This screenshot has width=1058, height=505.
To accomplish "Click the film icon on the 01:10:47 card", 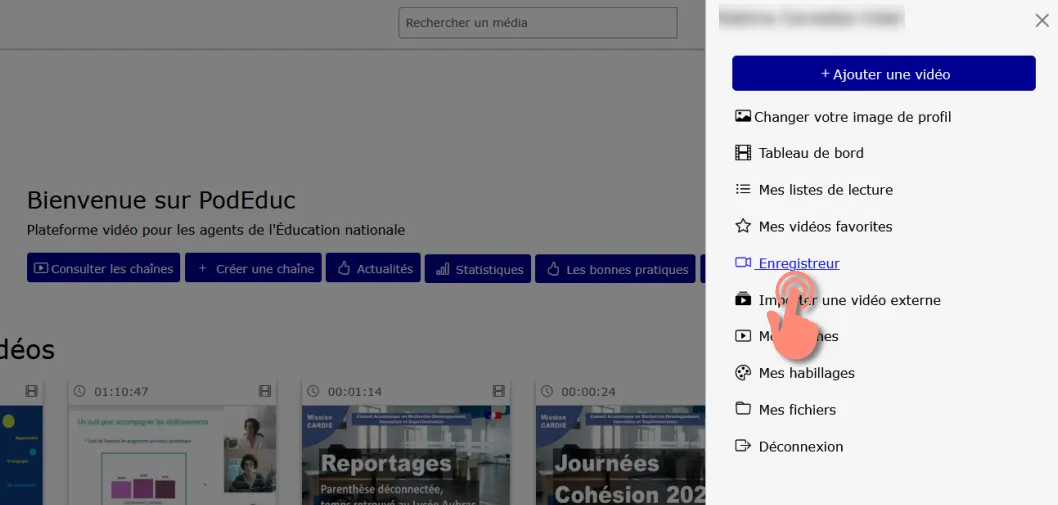I will 264,391.
